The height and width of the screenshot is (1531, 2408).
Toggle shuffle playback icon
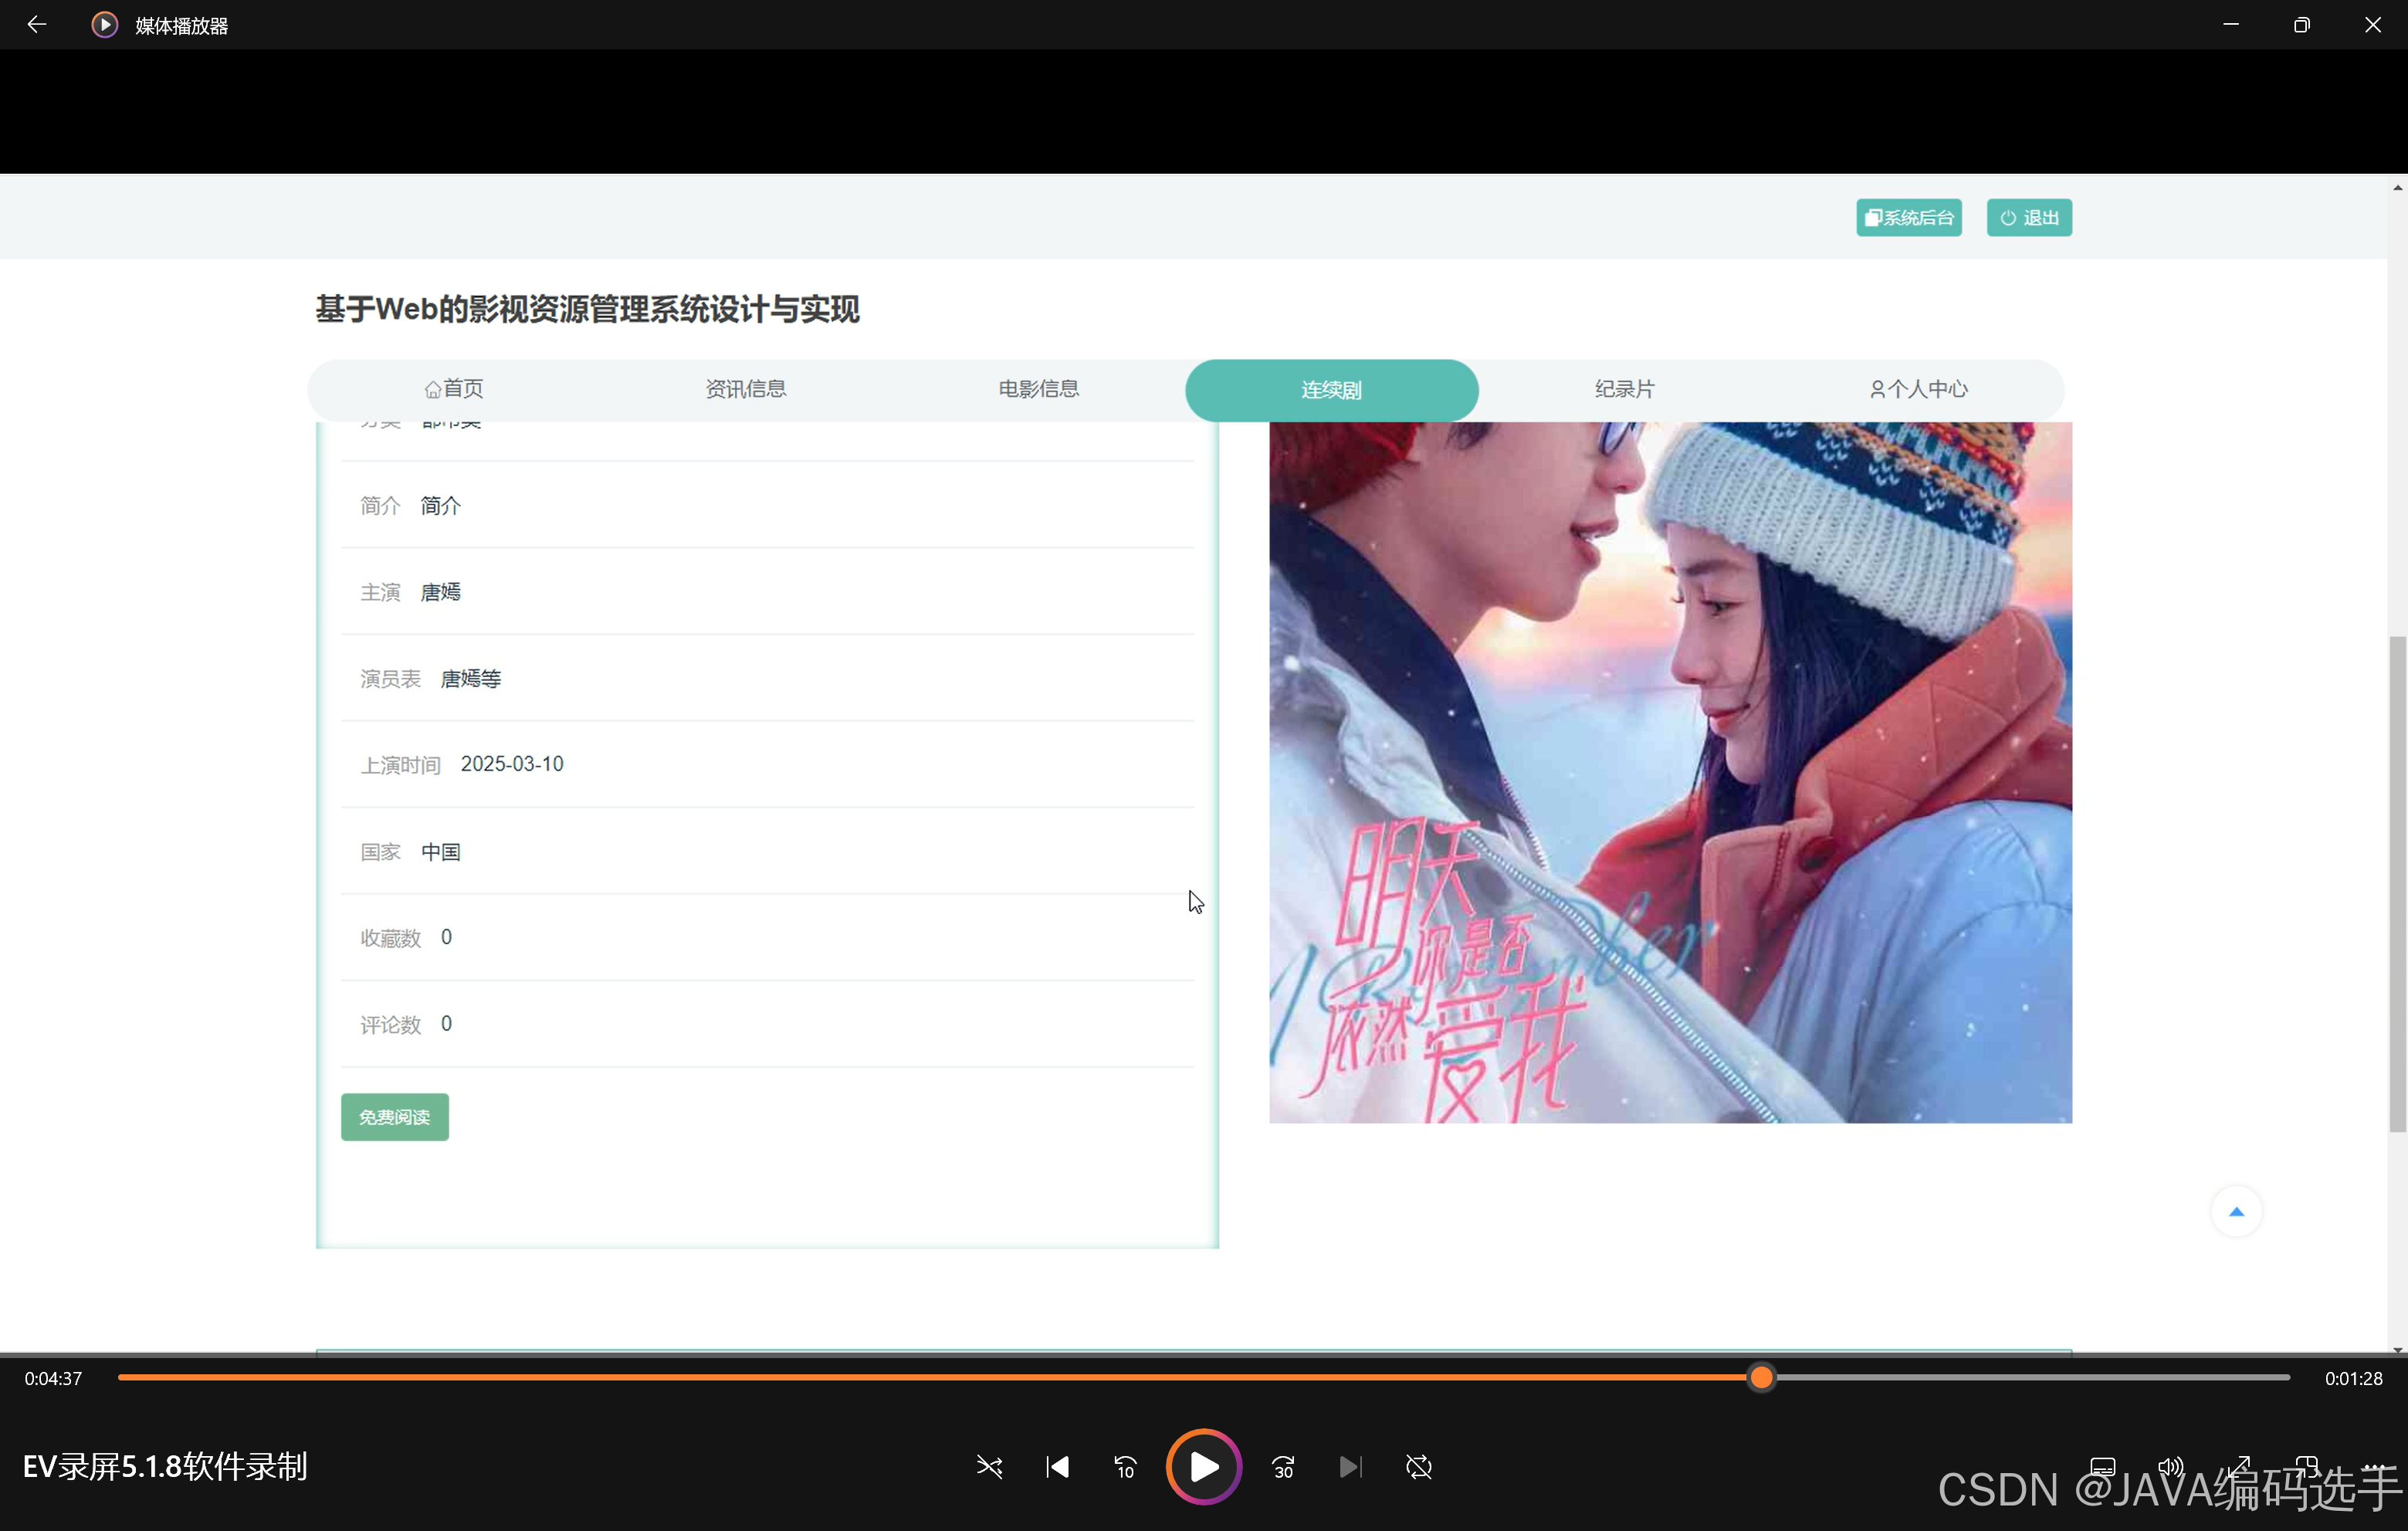pos(989,1467)
